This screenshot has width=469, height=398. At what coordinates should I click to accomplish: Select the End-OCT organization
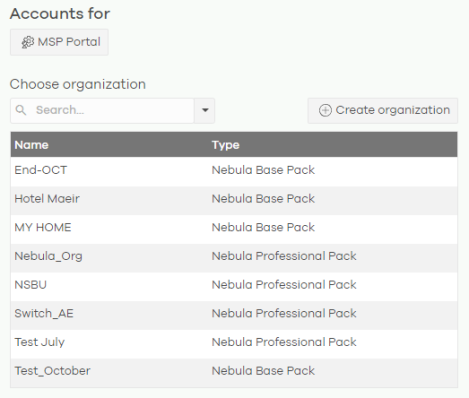point(234,170)
